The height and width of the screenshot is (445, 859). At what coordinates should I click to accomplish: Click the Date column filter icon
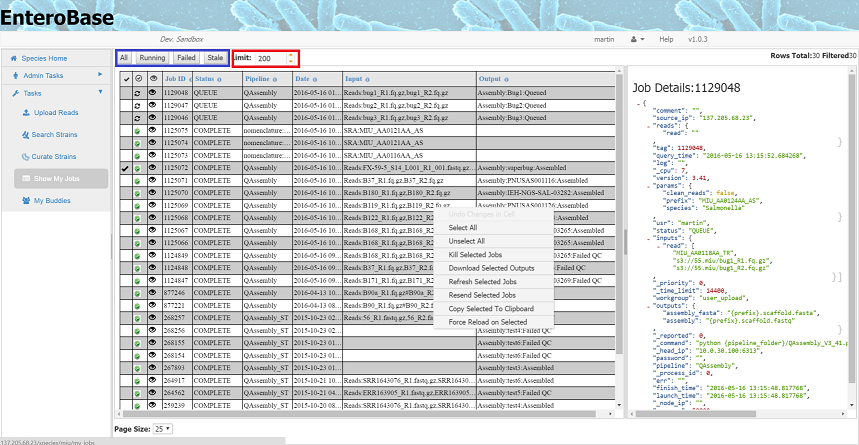[x=315, y=80]
